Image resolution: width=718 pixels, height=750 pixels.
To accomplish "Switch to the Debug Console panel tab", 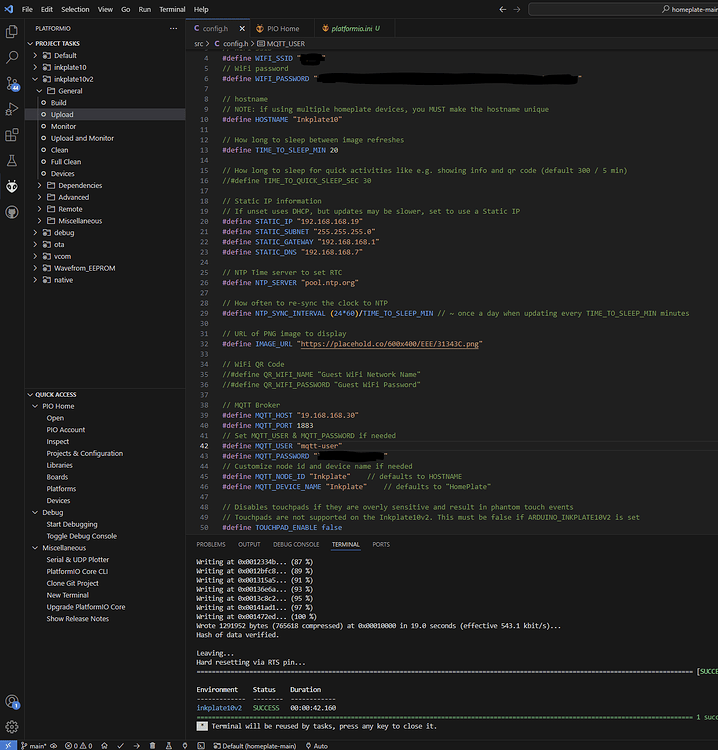I will pos(296,544).
